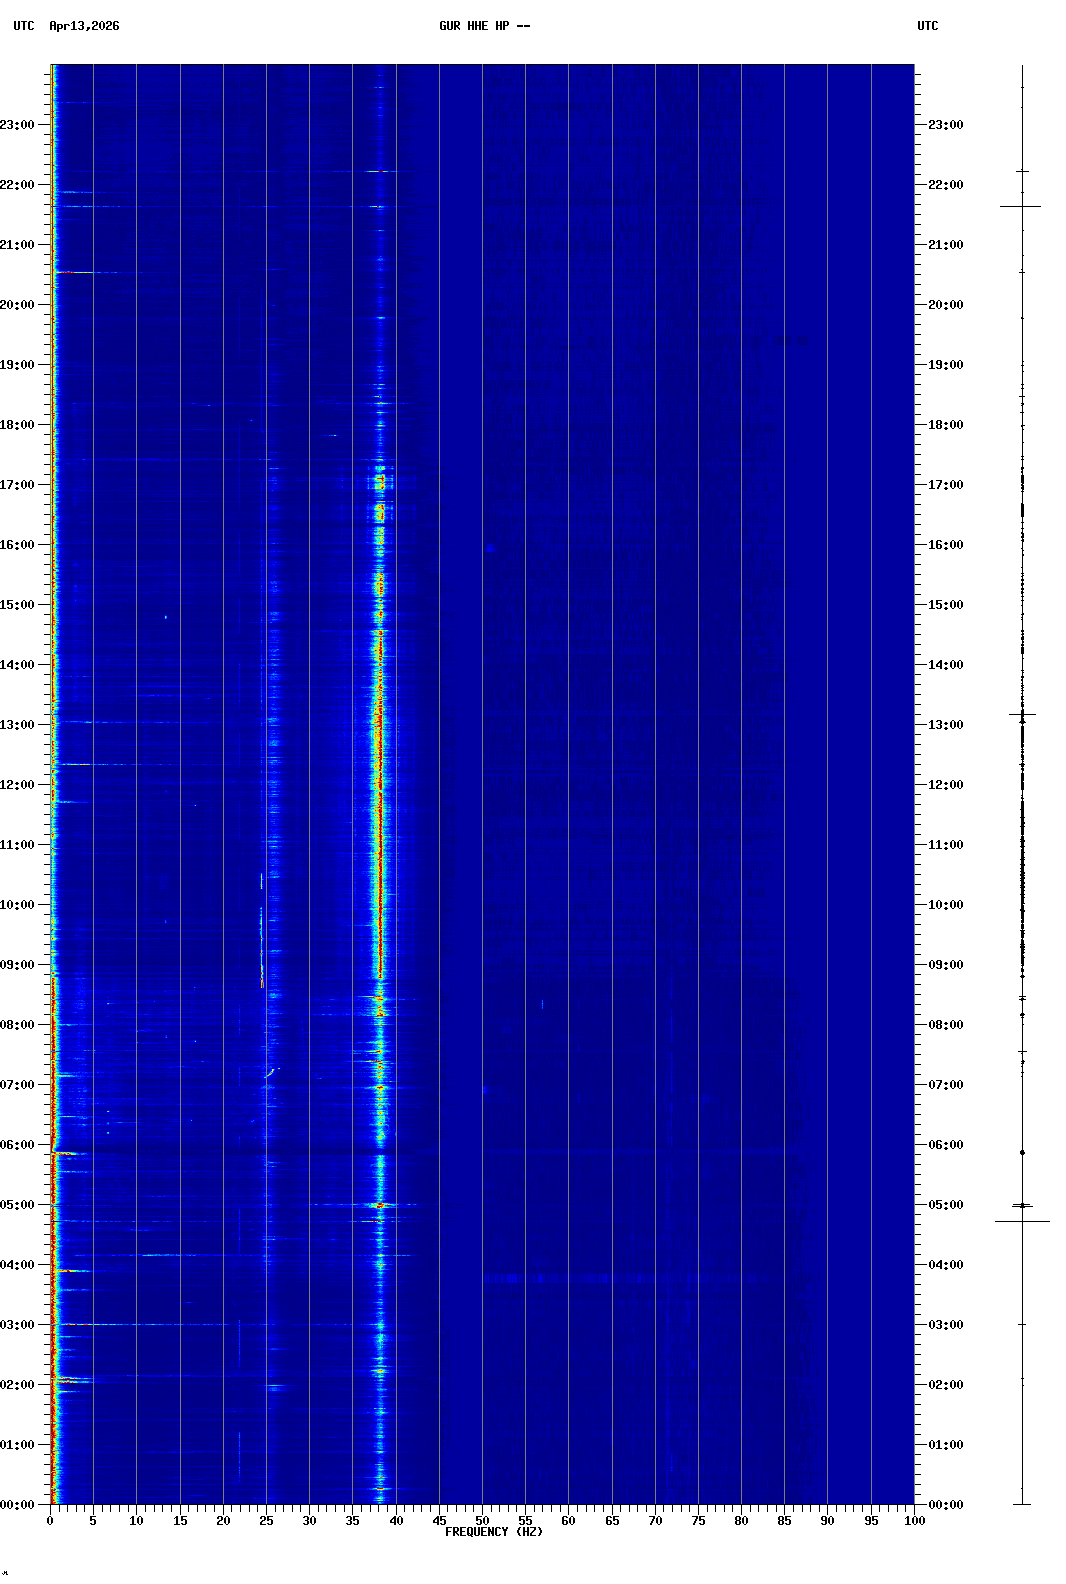Click the FREQUENCY (HZ) axis label
This screenshot has height=1584, width=1066.
(493, 1532)
